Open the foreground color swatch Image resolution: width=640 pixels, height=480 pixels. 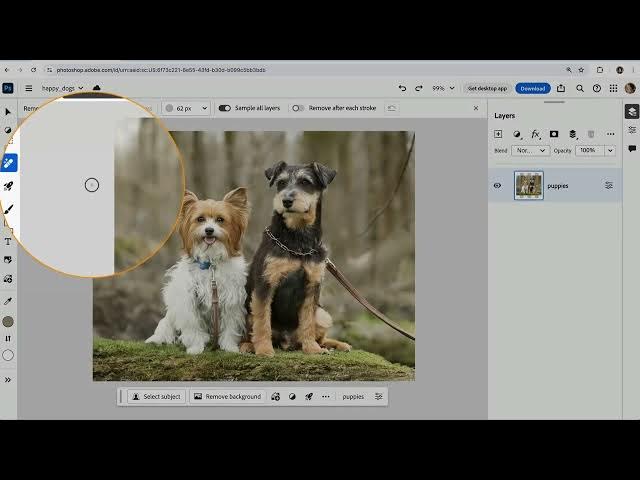coord(8,322)
